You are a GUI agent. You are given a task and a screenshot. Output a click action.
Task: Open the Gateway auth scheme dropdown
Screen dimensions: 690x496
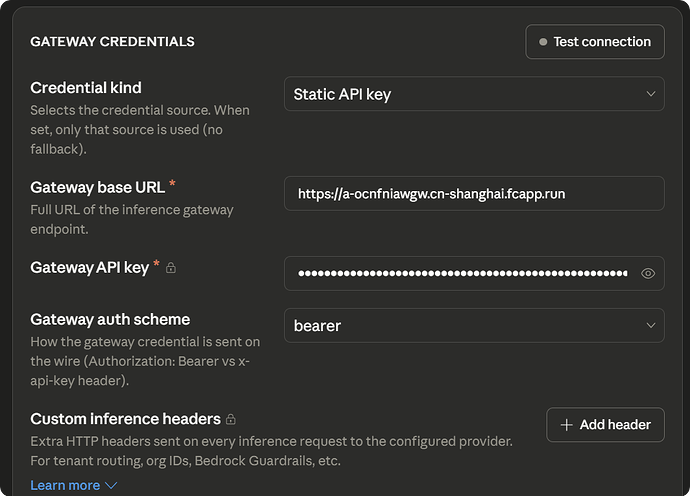click(x=474, y=326)
